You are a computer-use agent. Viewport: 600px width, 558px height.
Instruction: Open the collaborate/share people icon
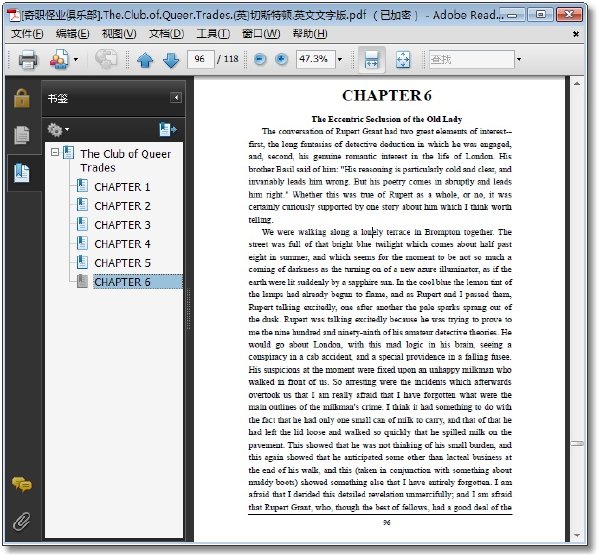59,59
